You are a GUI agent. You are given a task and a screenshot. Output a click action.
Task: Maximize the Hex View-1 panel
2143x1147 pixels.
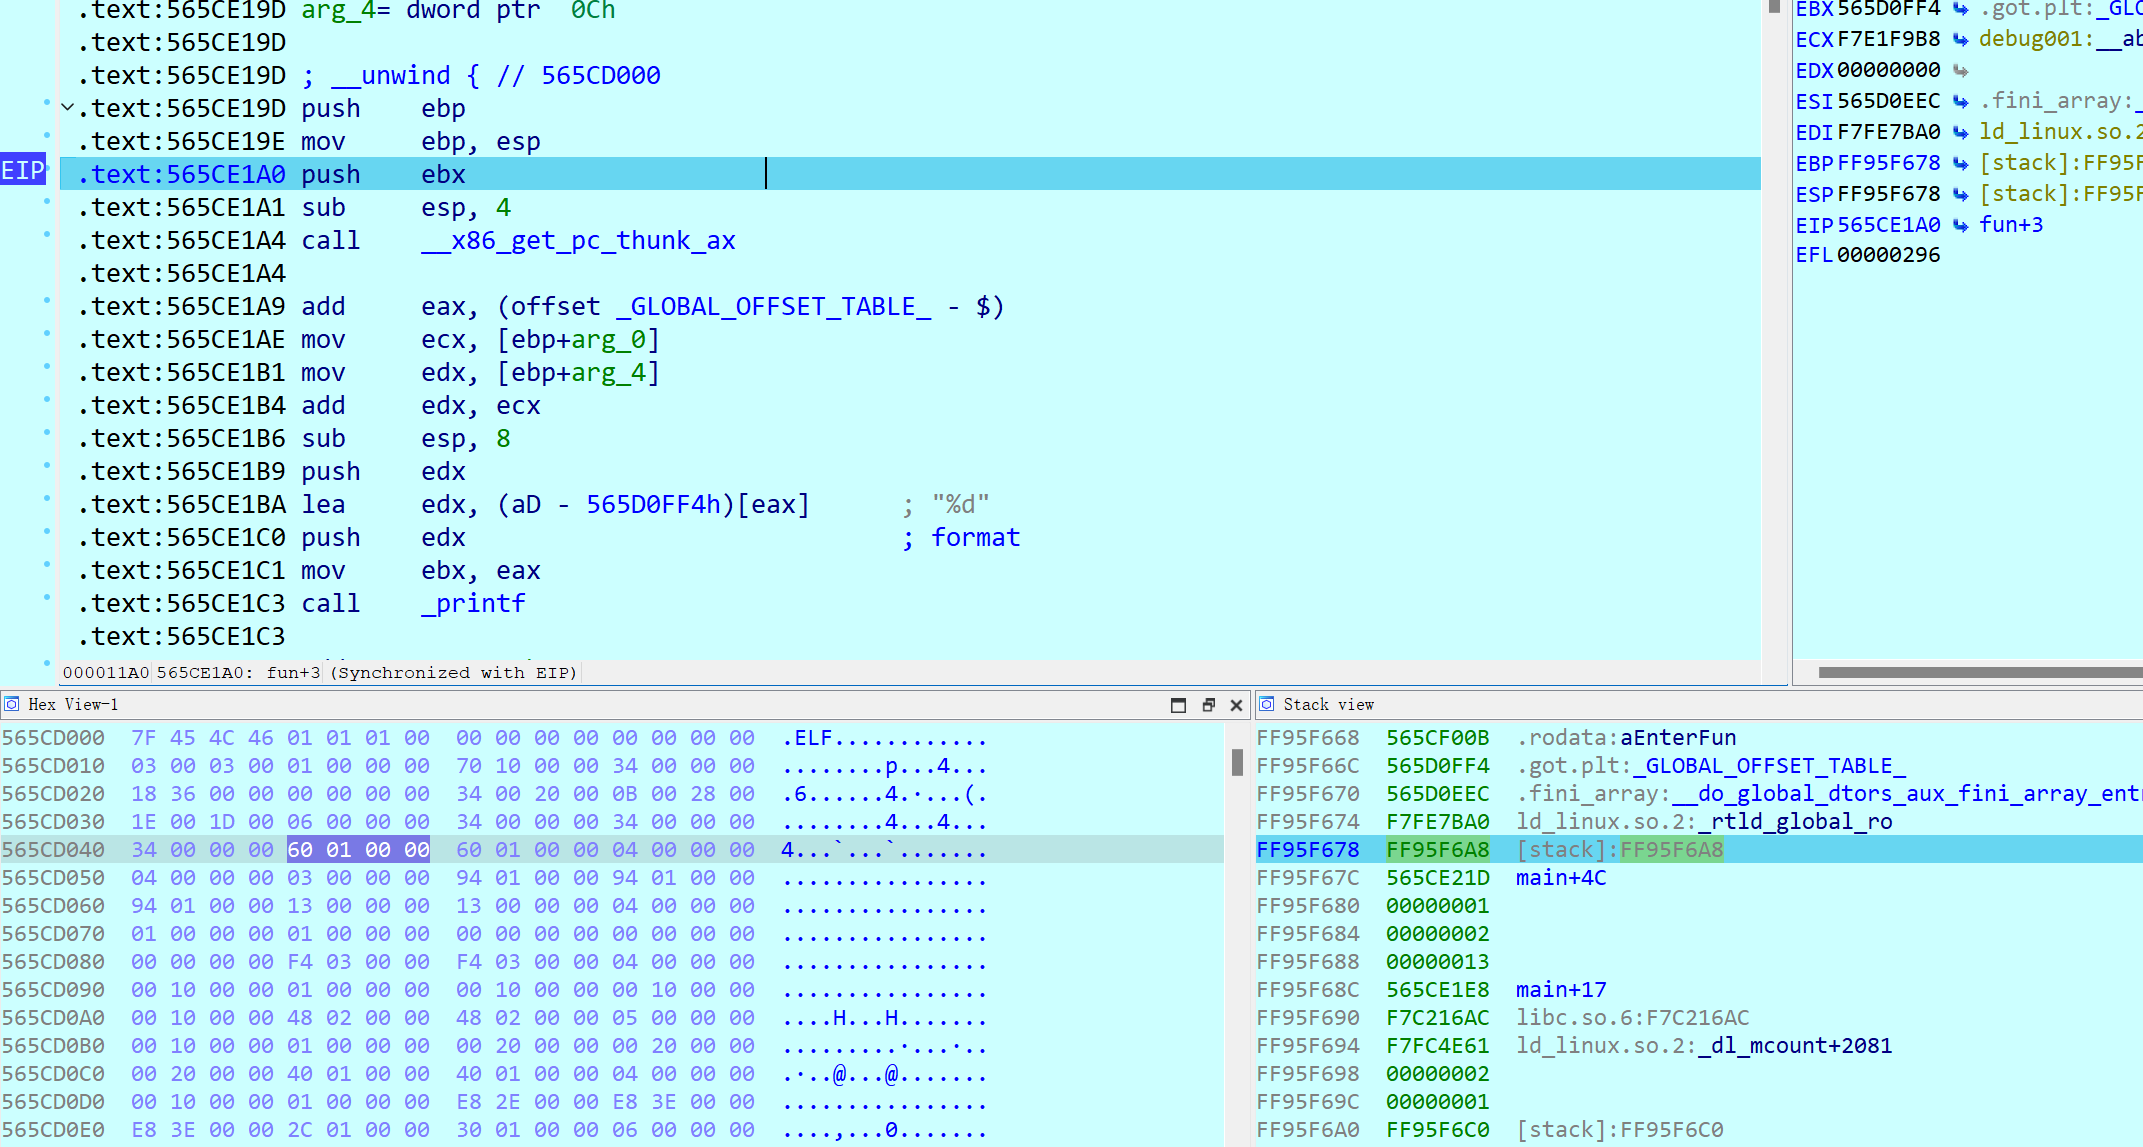click(1178, 705)
